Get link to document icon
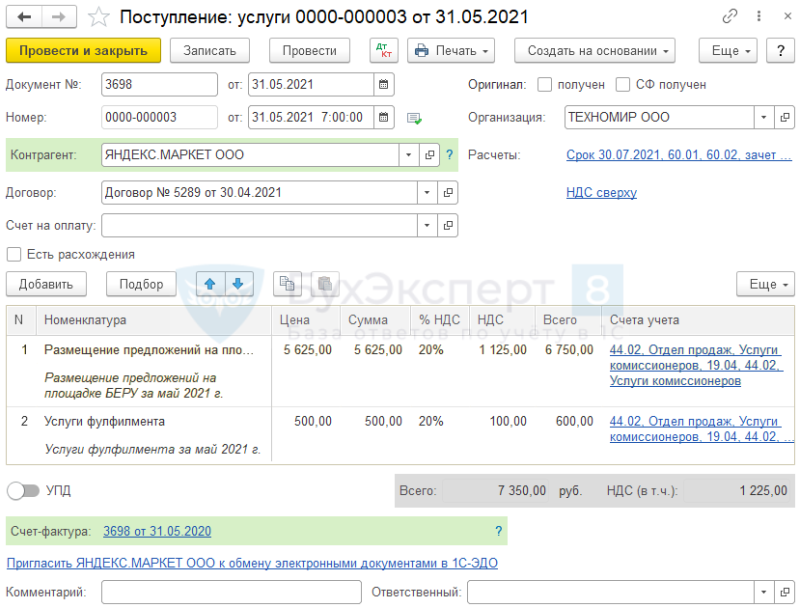 click(x=730, y=16)
